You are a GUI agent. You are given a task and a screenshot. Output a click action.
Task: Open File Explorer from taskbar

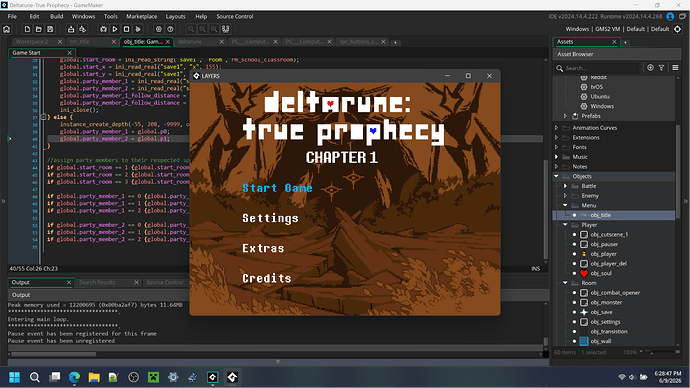[x=94, y=377]
